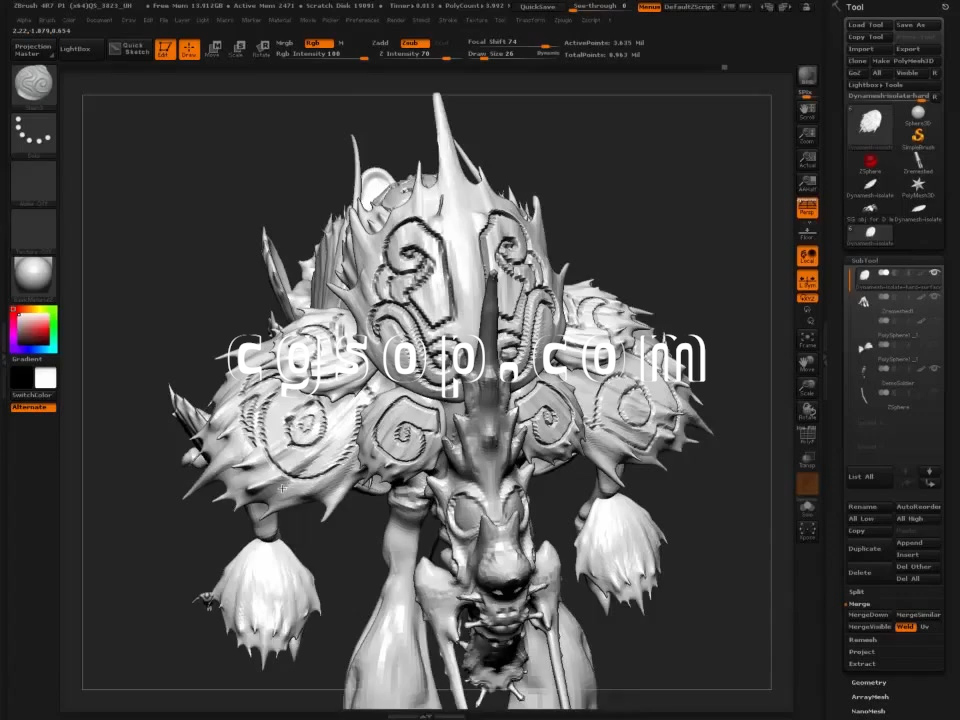Click the AAHalf icon
The image size is (960, 720).
(807, 183)
